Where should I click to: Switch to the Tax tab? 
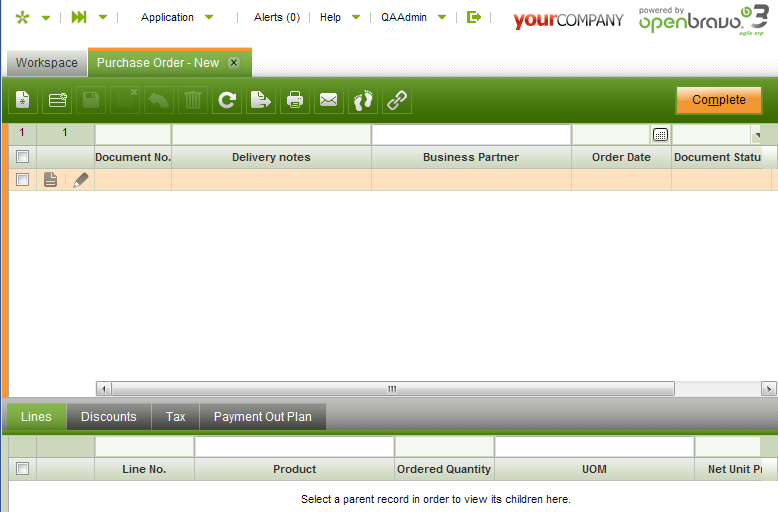[x=176, y=417]
